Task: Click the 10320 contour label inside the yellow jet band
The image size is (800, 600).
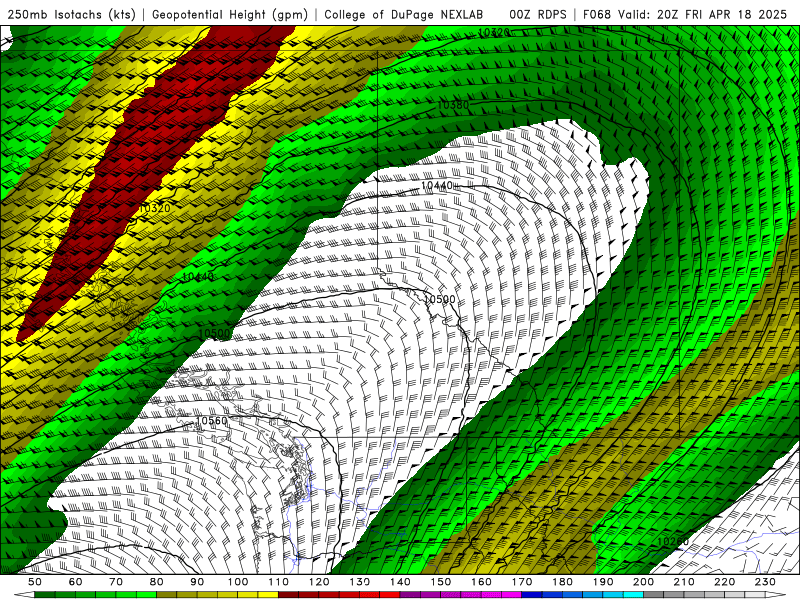Action: 154,208
